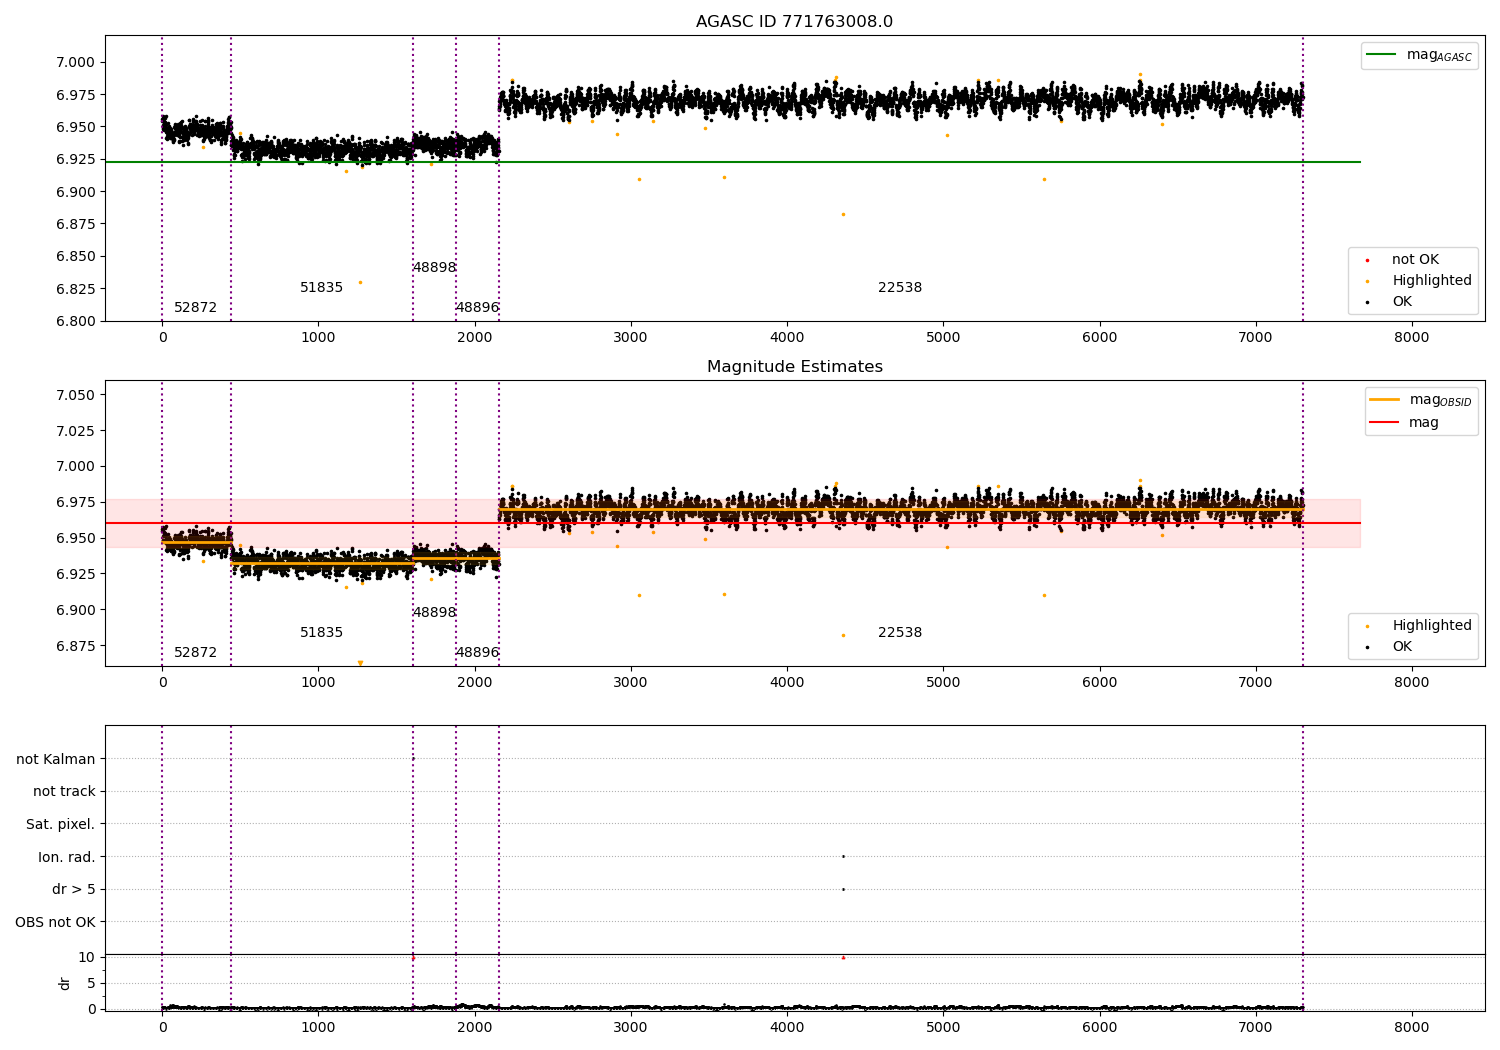Click the black "Ion. rad." flag point
Image resolution: width=1500 pixels, height=1050 pixels.
(843, 856)
